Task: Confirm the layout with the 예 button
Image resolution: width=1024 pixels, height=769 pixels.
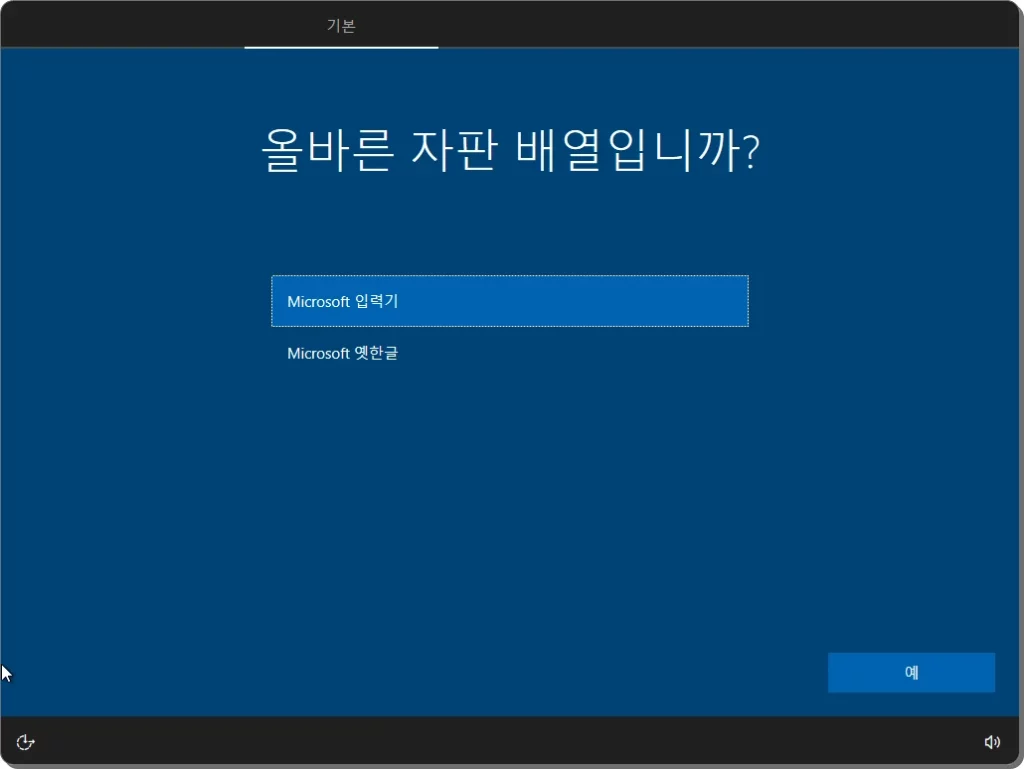Action: 911,672
